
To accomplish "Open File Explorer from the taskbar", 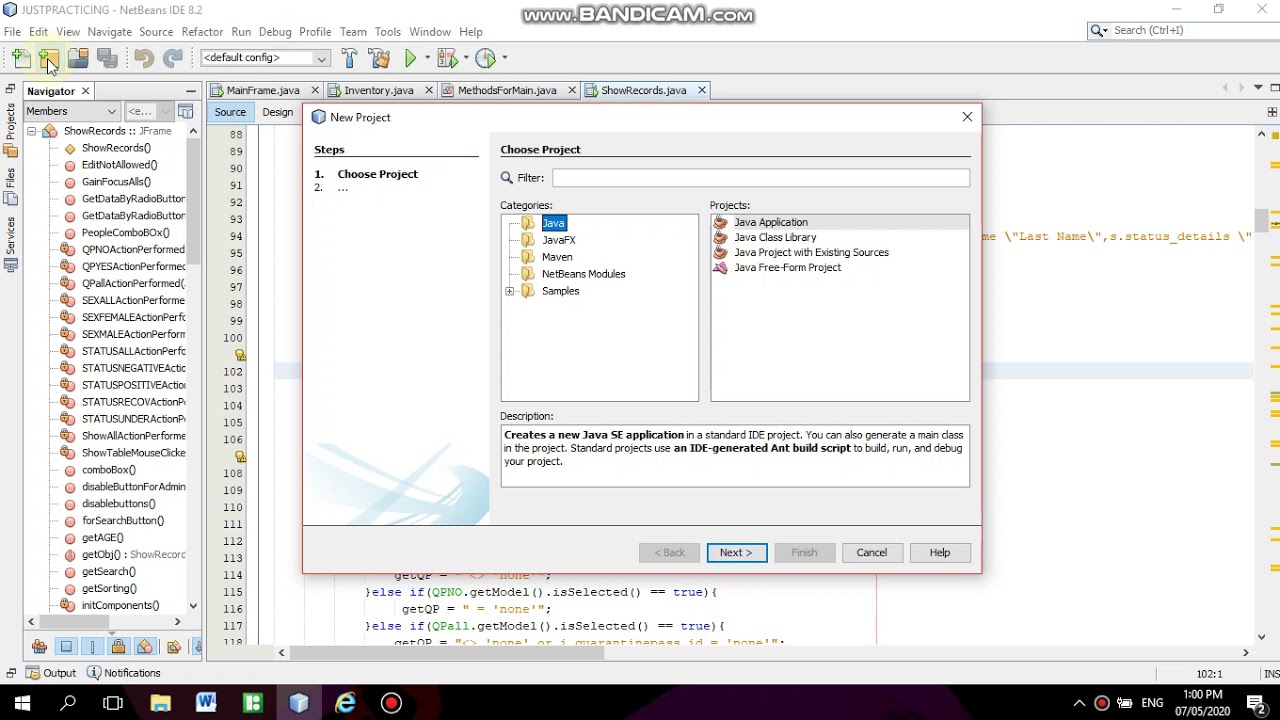I will click(160, 703).
